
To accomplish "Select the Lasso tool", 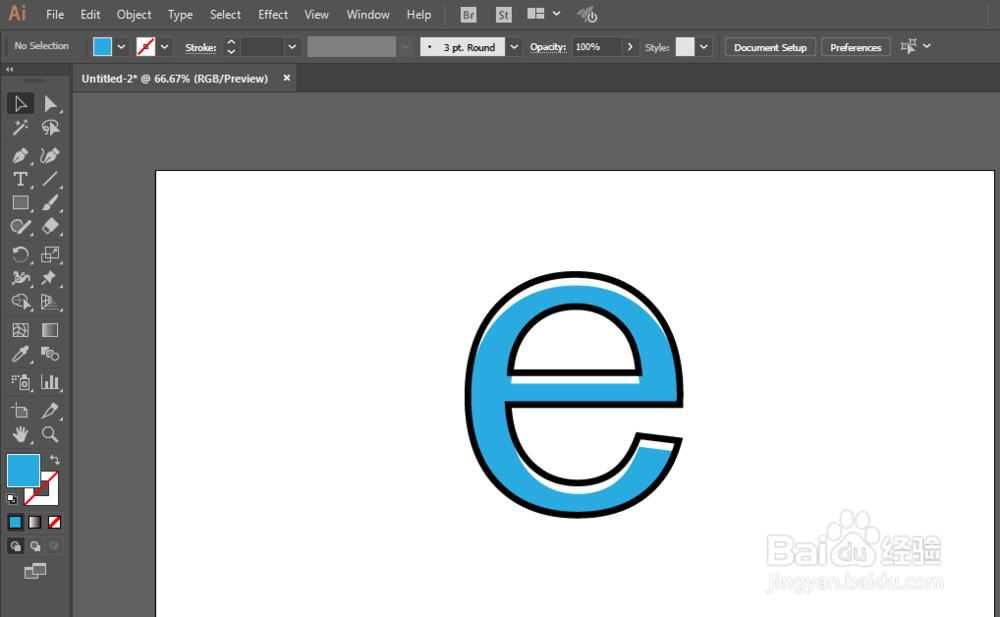I will click(x=50, y=128).
